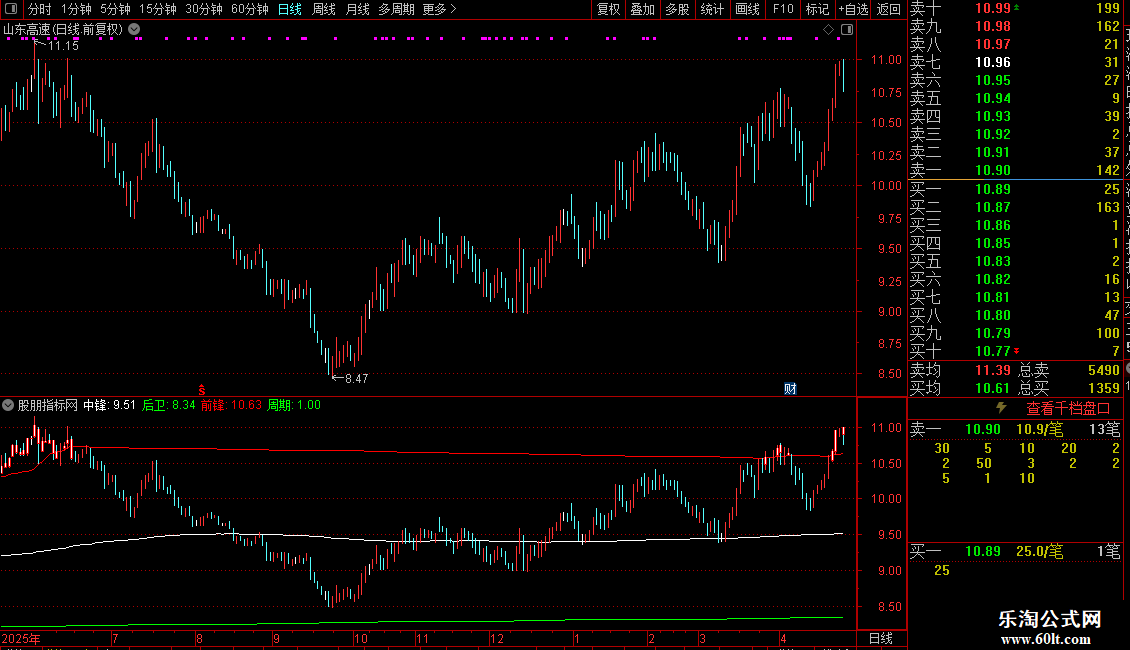This screenshot has height=650, width=1130.
Task: Switch to 分时 intraday view
Action: tap(40, 9)
